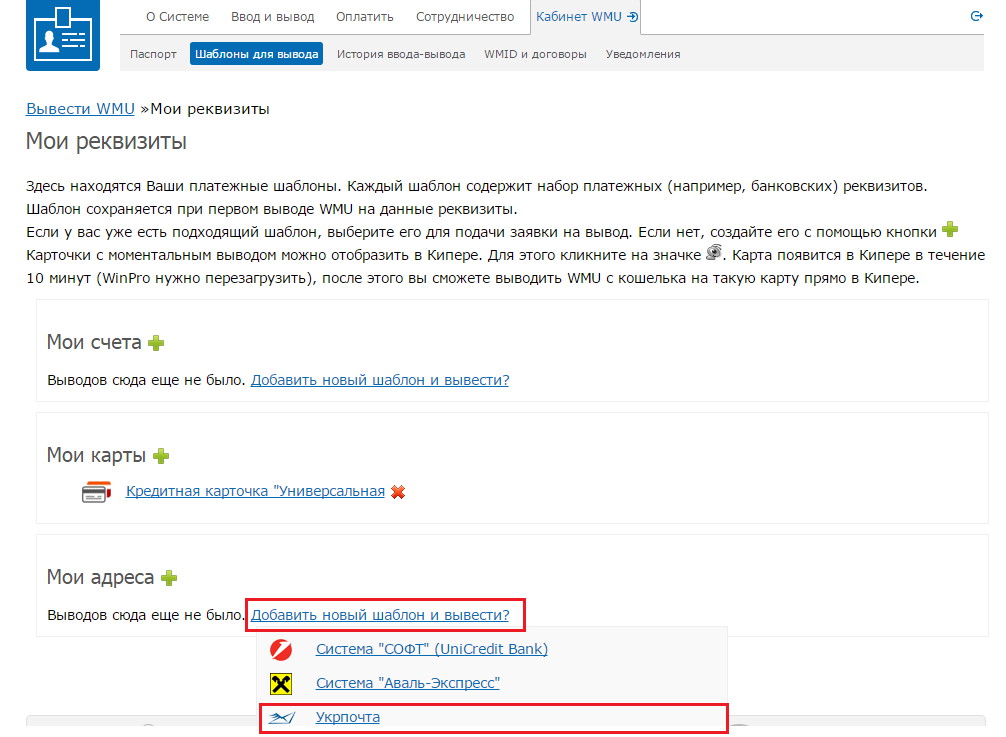The width and height of the screenshot is (1006, 737).
Task: Click the Вывести WMU breadcrumb link
Action: tap(80, 109)
